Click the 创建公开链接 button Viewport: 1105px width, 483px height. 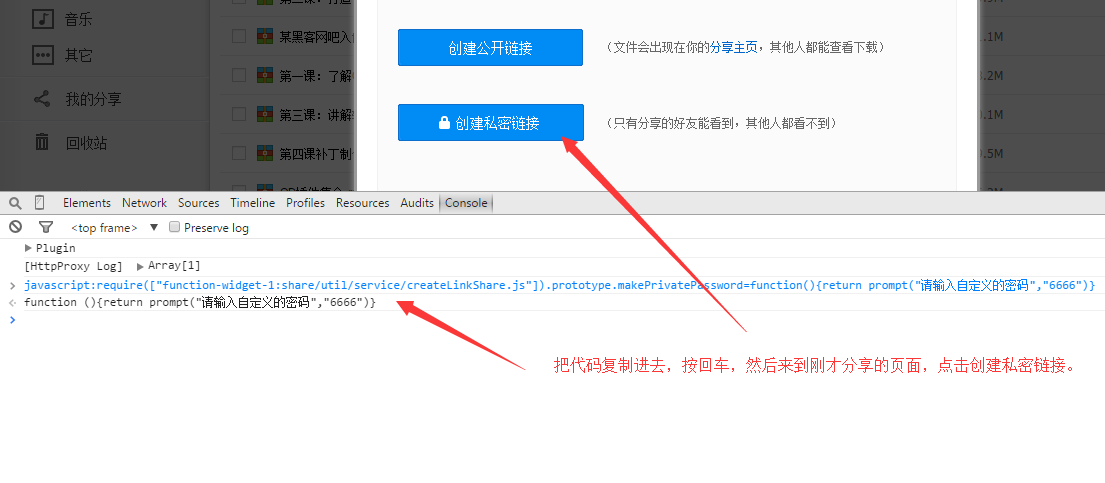[490, 48]
